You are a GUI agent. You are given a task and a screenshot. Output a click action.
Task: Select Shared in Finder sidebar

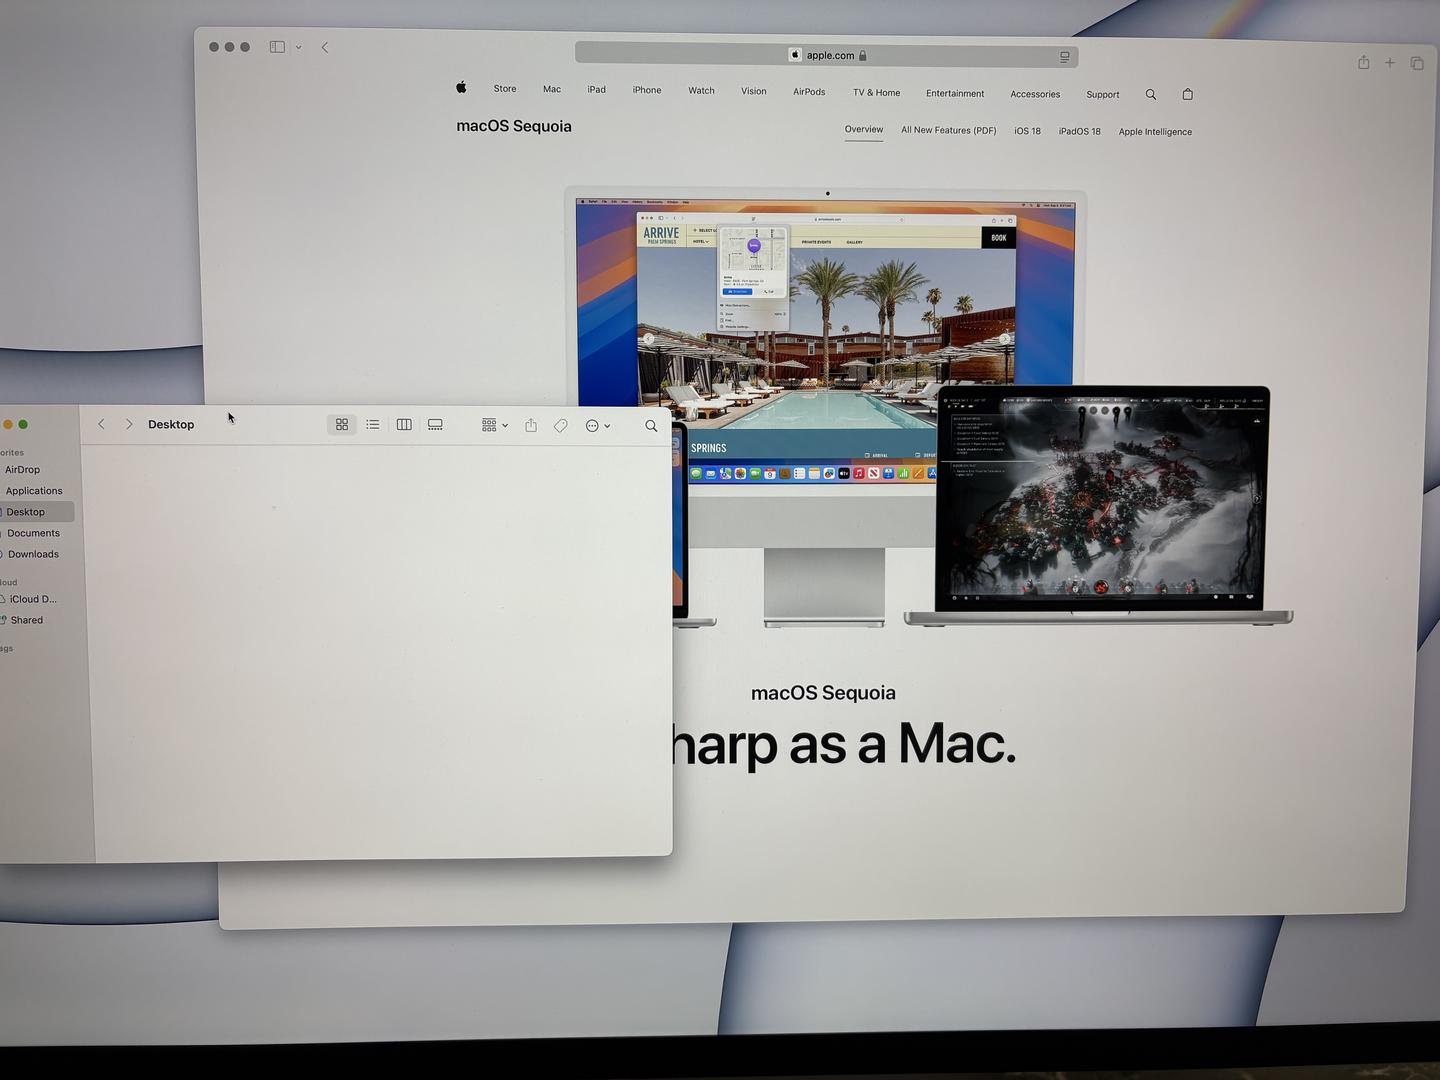(26, 620)
